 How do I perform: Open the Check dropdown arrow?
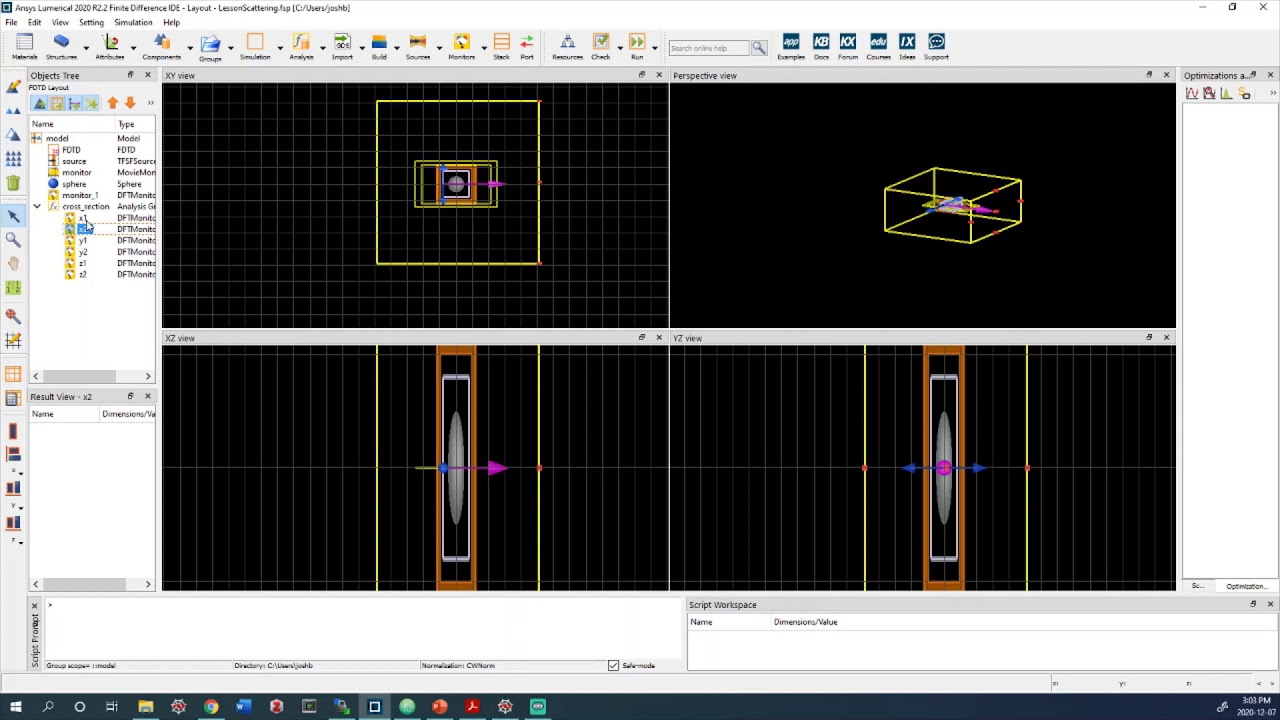tap(620, 47)
